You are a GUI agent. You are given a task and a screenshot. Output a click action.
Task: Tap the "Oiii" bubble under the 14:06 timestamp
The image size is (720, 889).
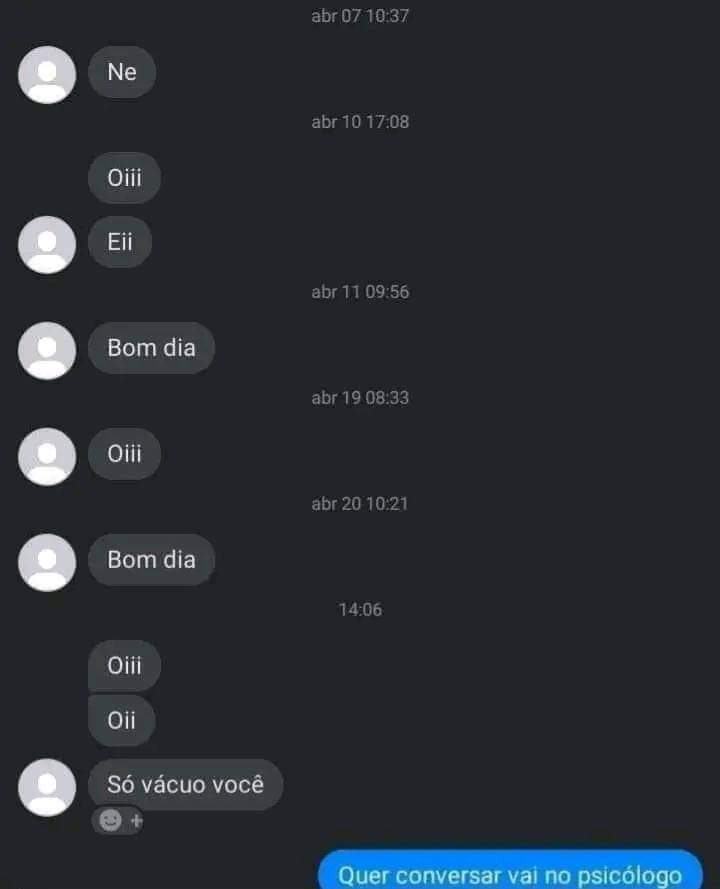coord(124,666)
